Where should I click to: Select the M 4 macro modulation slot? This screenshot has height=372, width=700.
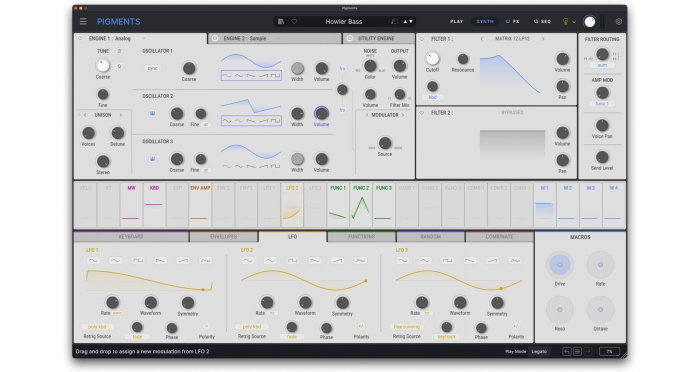[613, 205]
